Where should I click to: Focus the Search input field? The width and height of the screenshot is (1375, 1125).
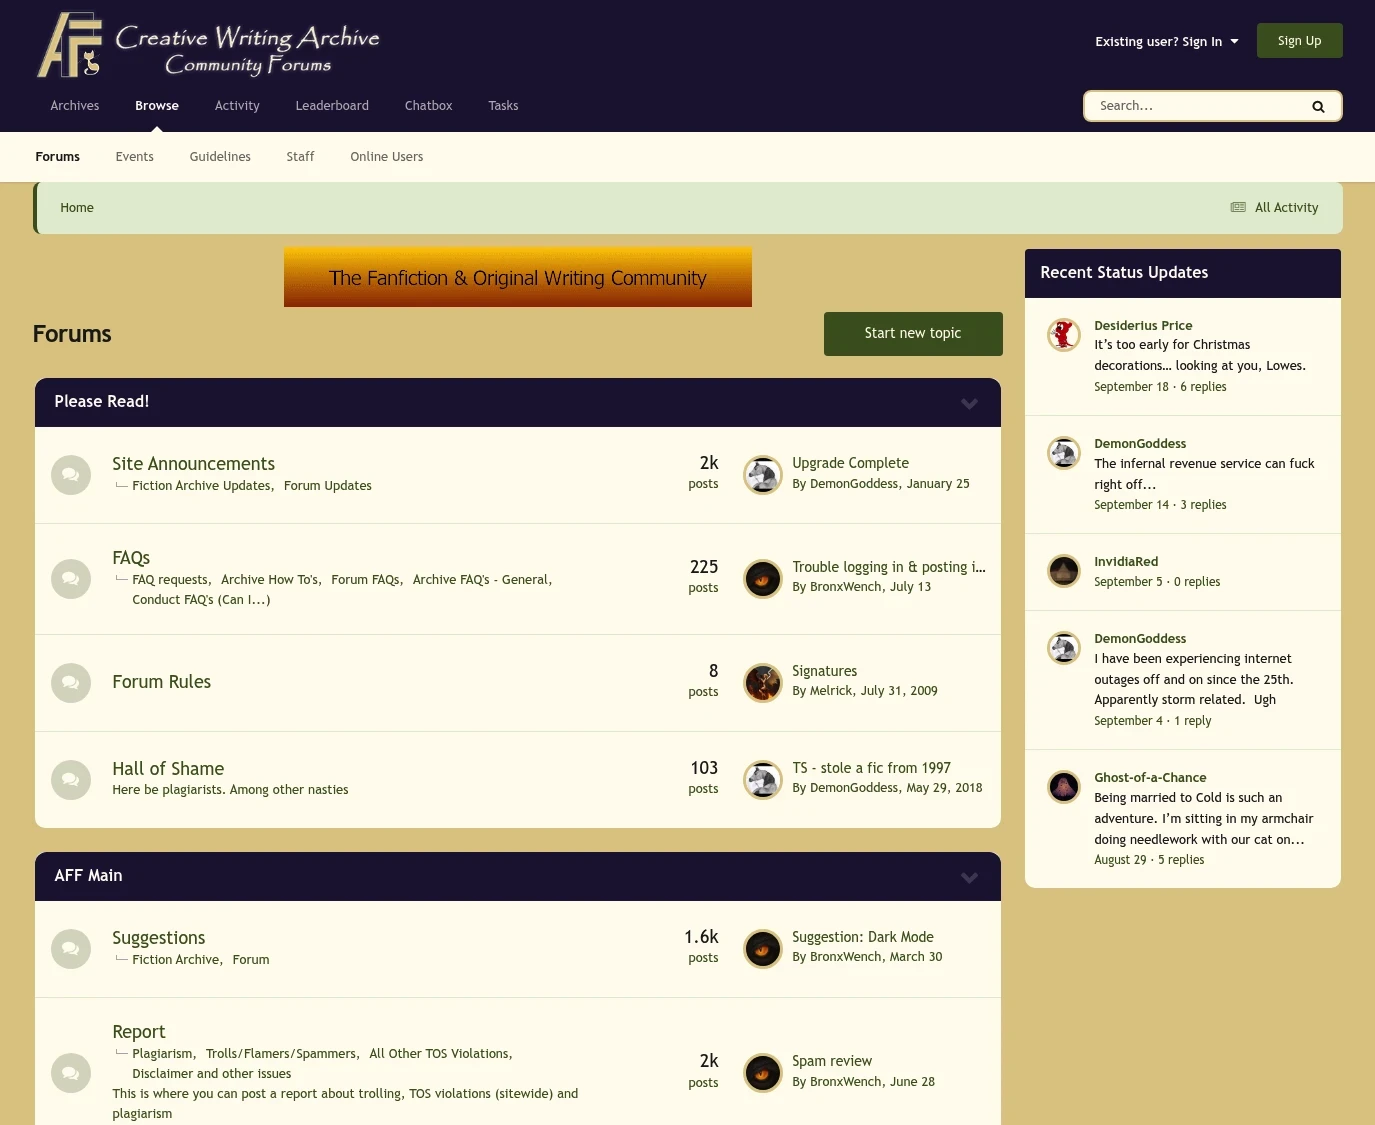1198,106
